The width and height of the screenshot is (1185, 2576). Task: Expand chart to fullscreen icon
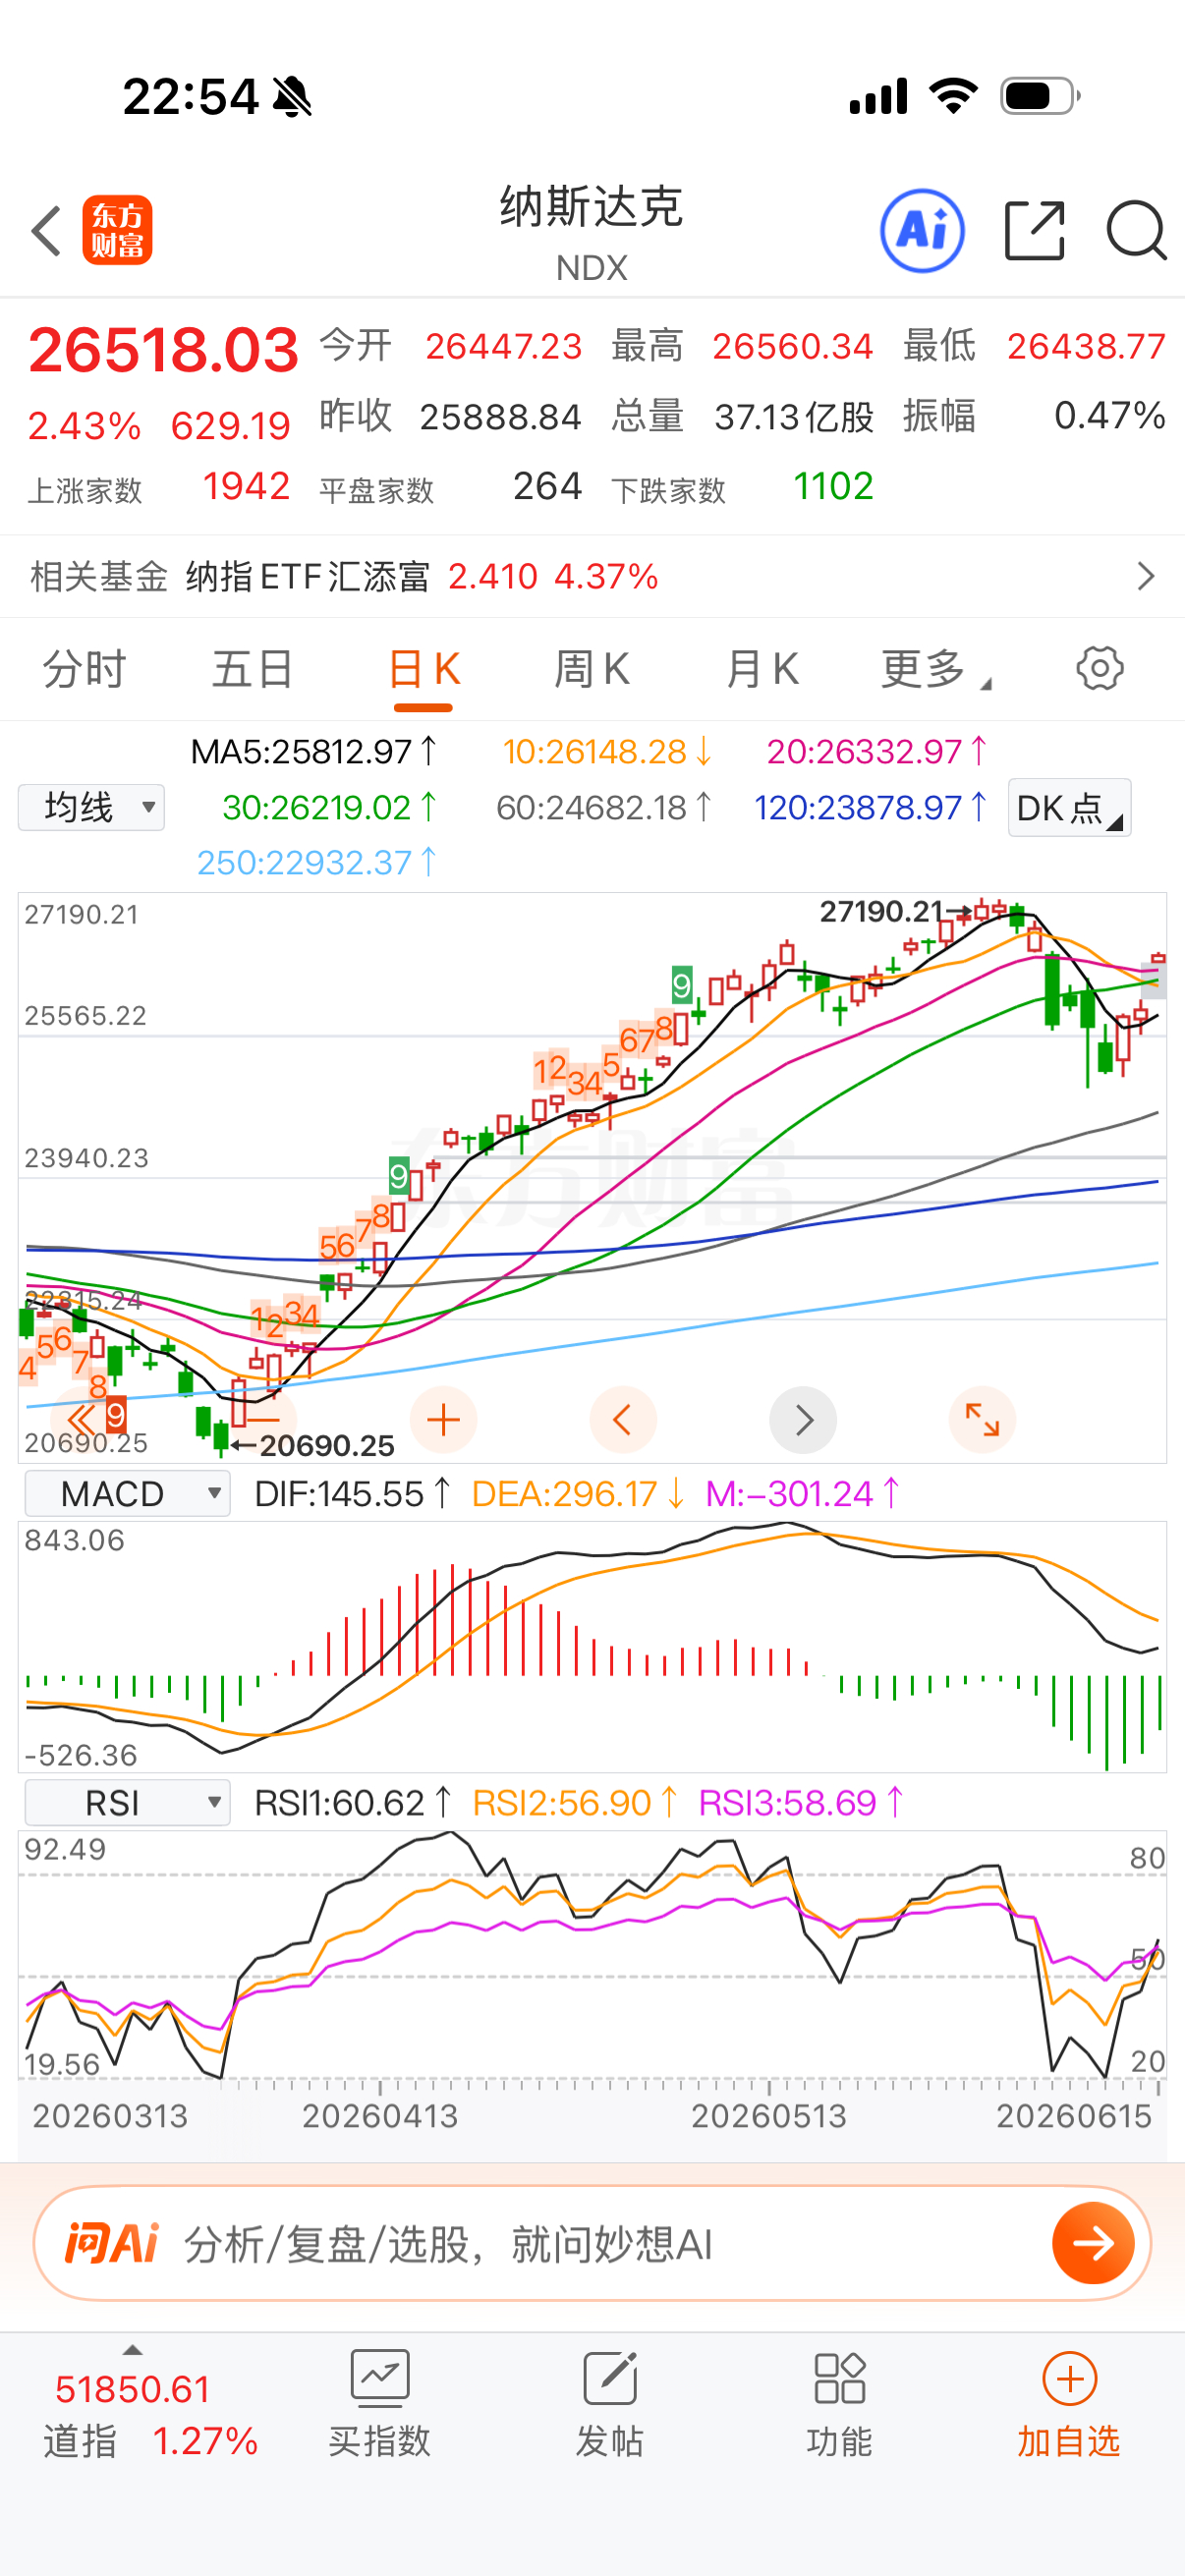pyautogui.click(x=982, y=1420)
